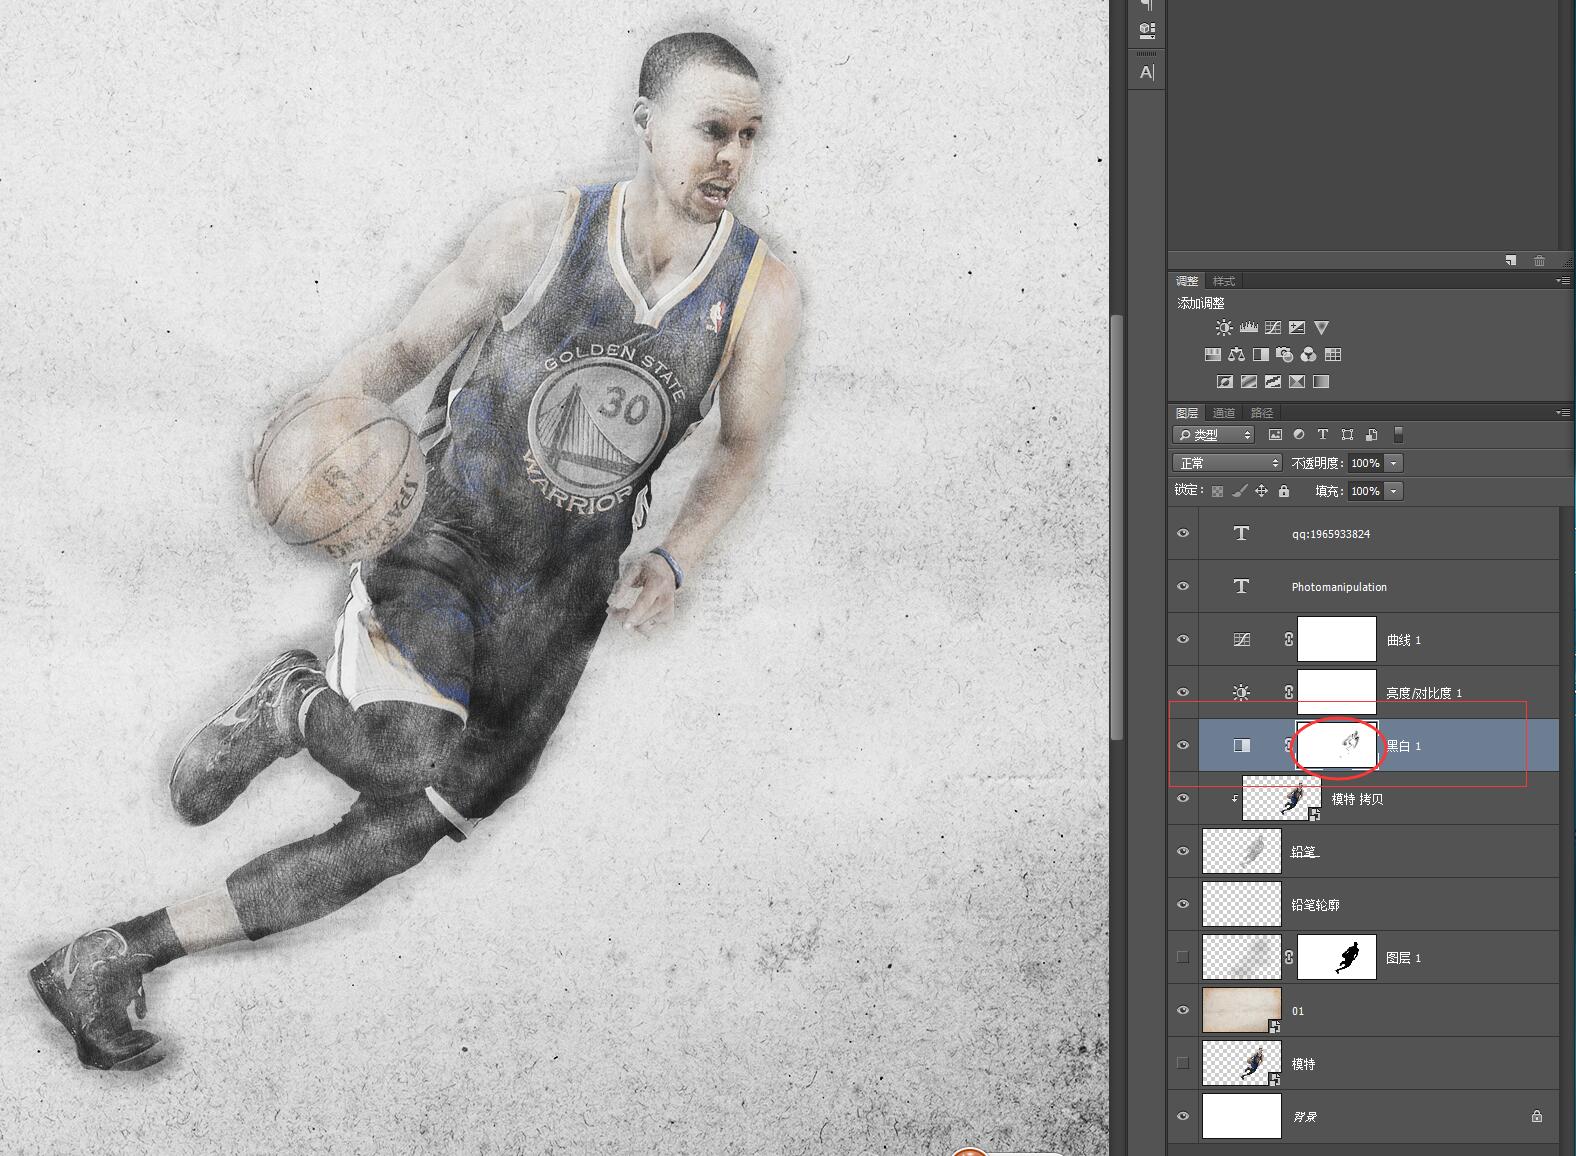Click the new item icon in upper panel

coord(1511,260)
